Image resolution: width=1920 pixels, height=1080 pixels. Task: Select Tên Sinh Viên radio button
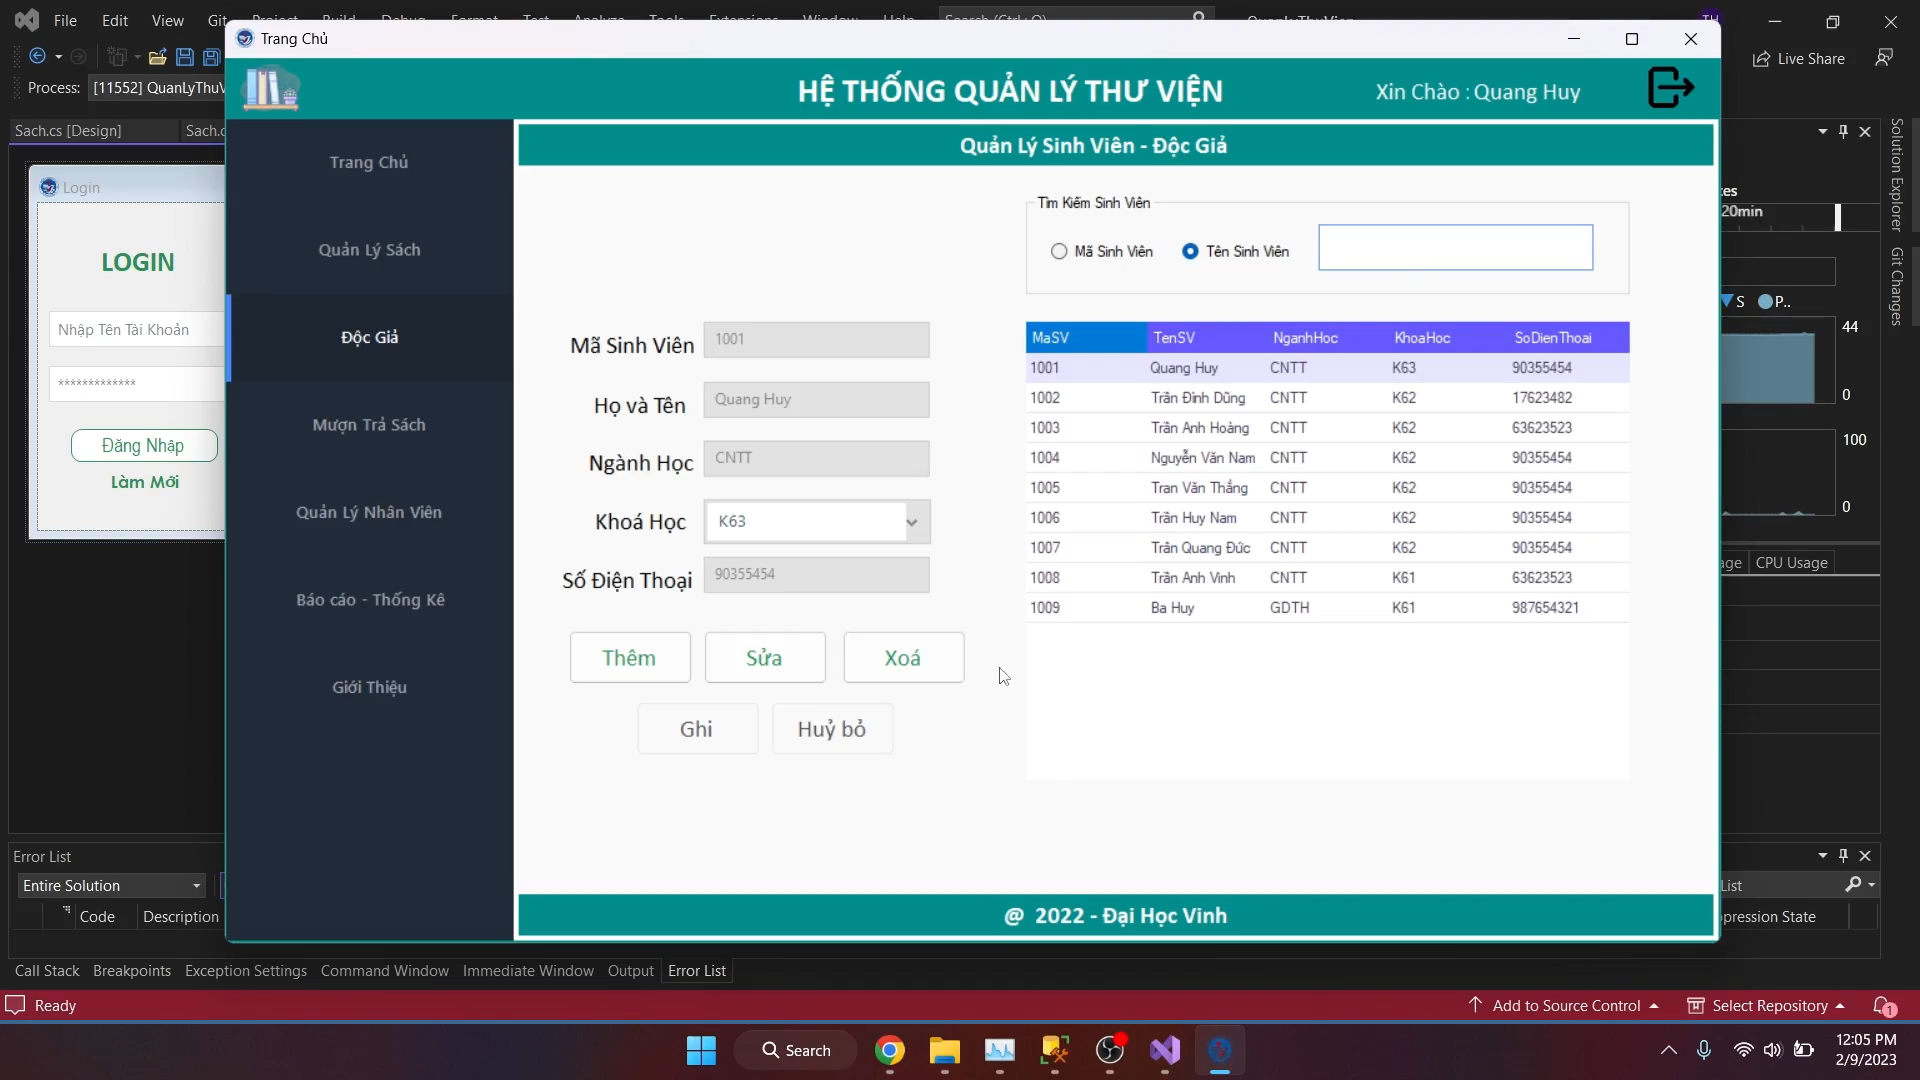point(1190,252)
